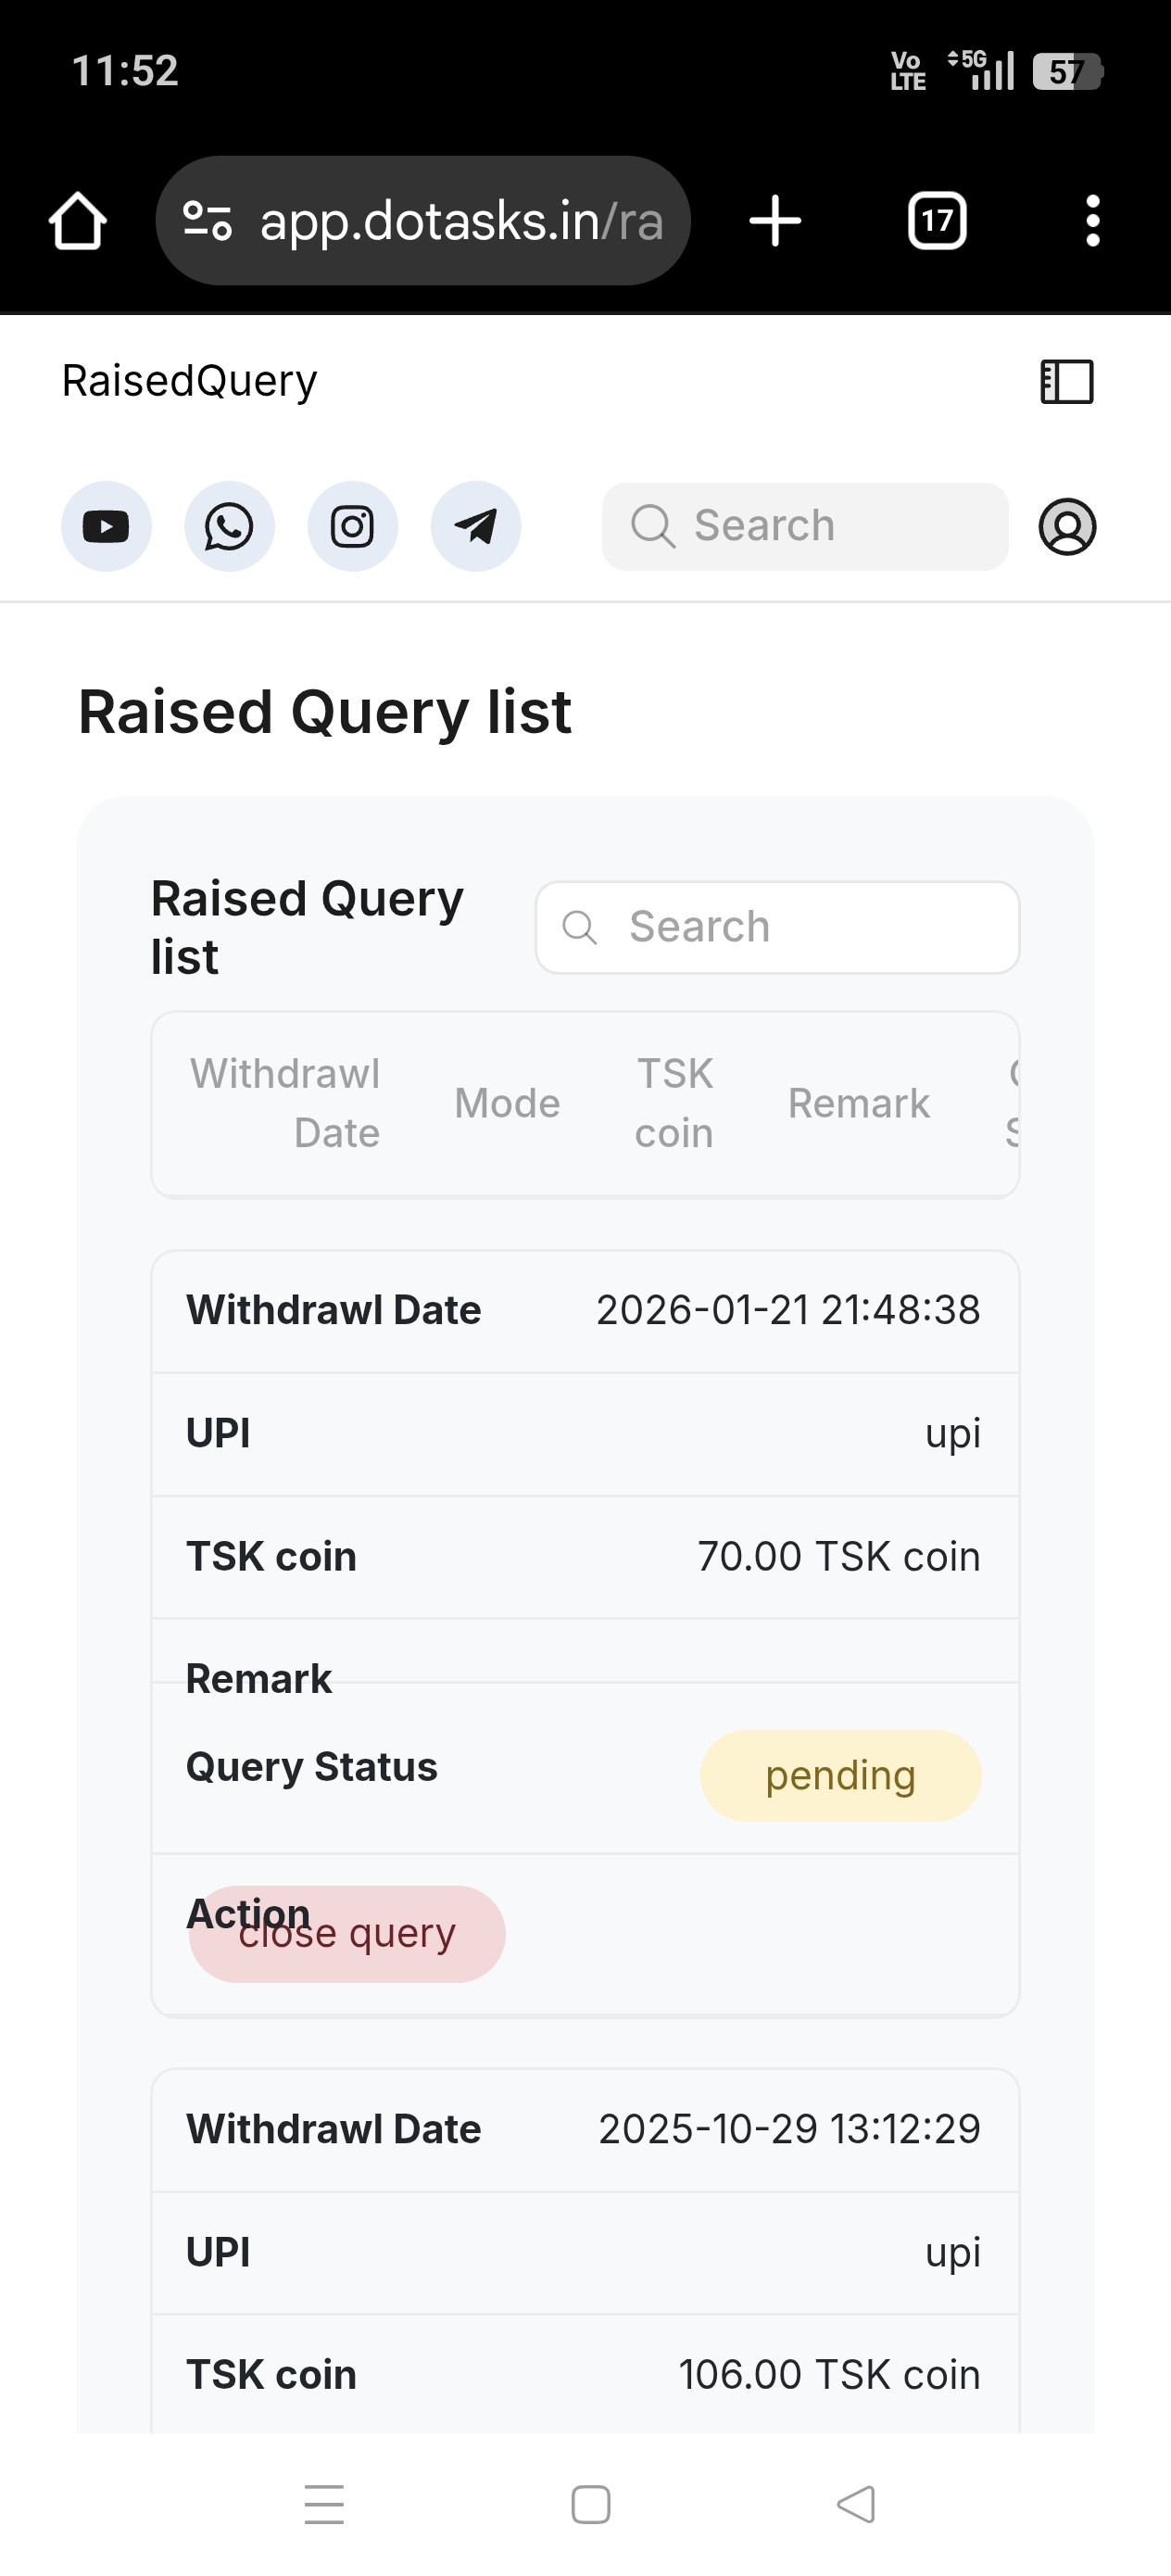View site info icon in address bar

[208, 221]
